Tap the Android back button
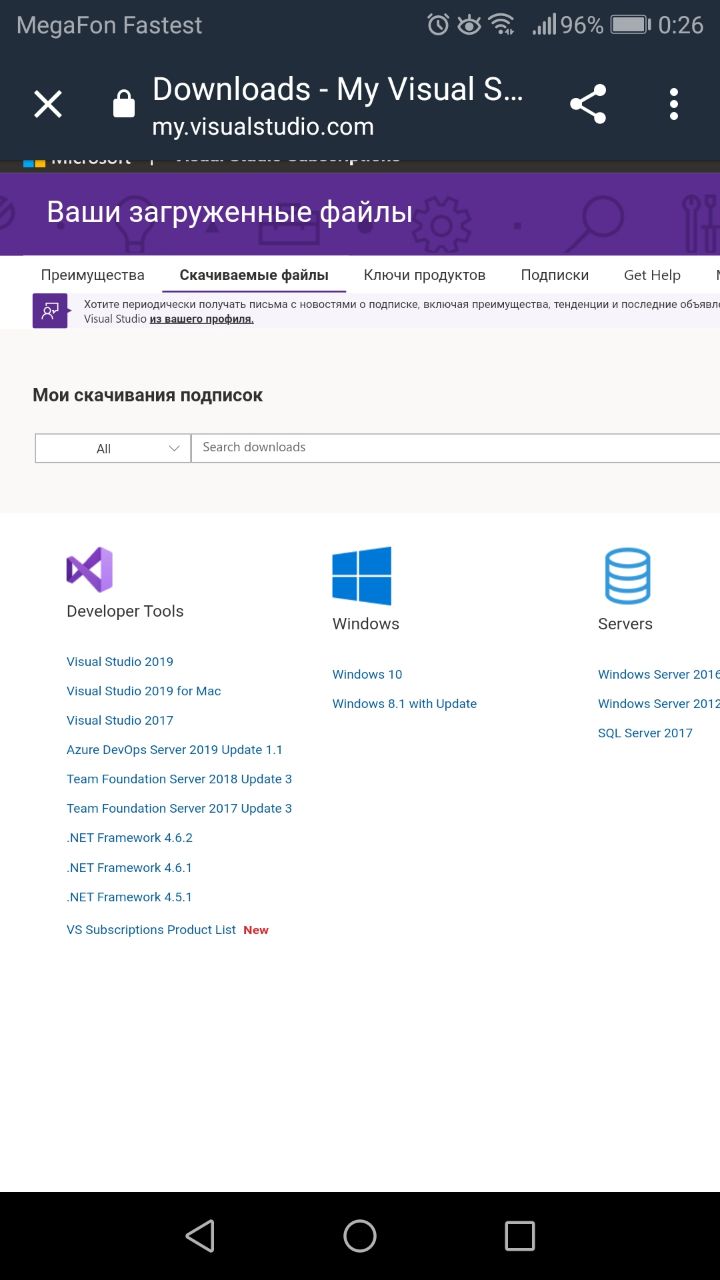This screenshot has width=720, height=1280. (200, 1236)
